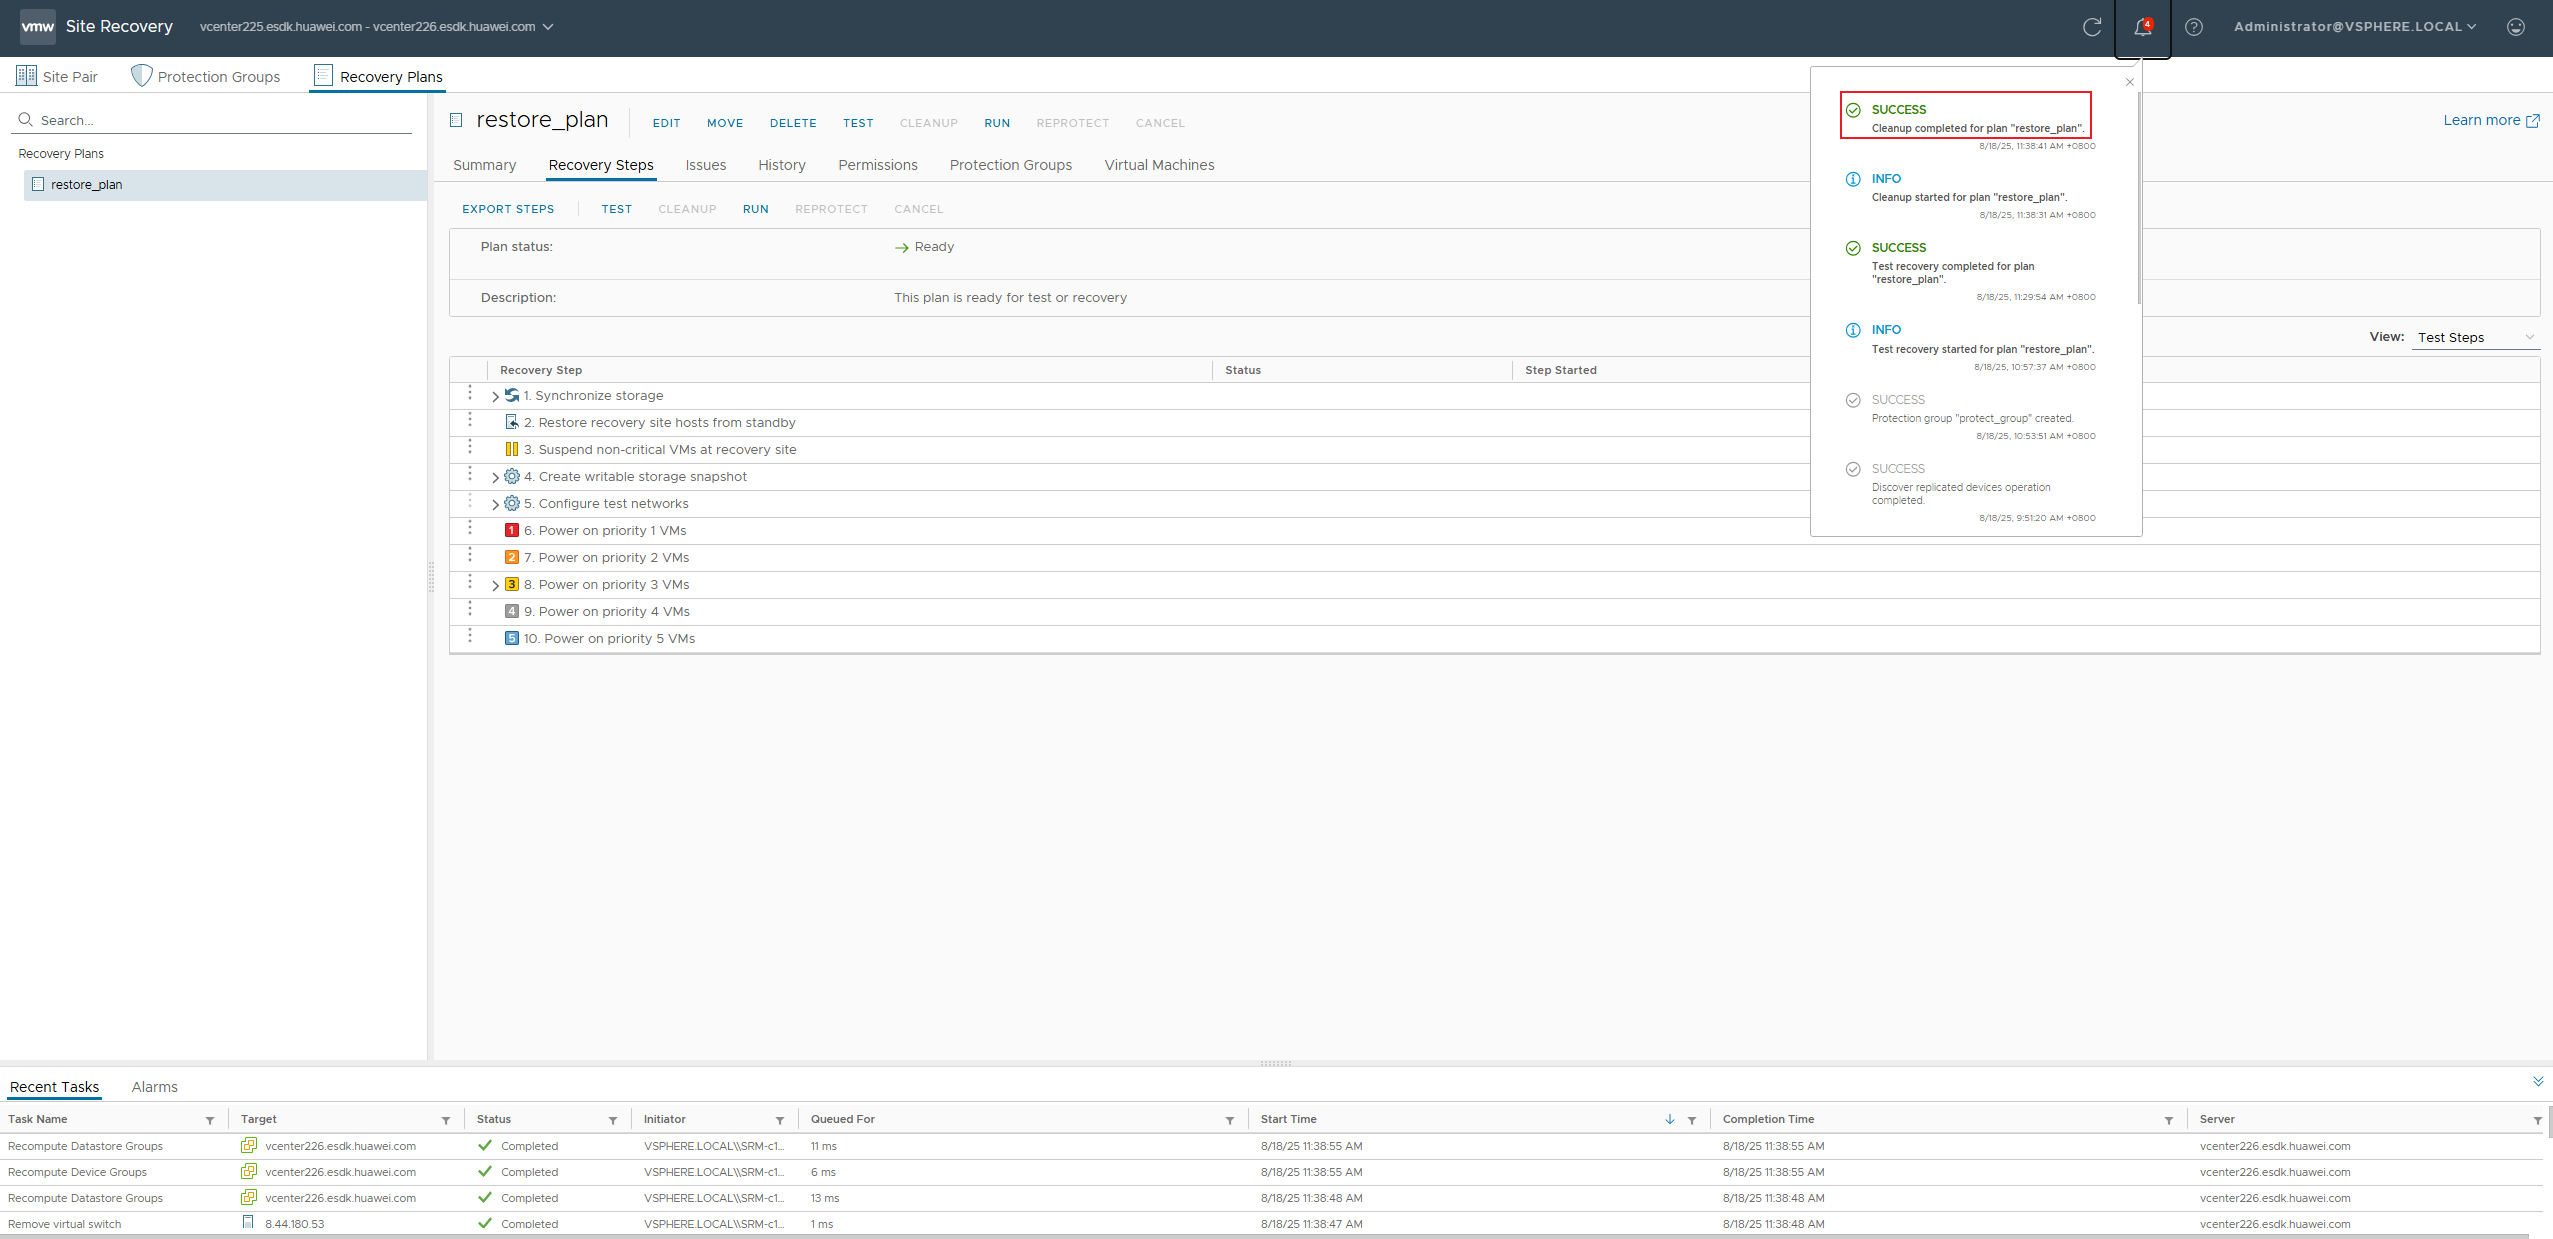
Task: Open actions menu for Power on priority 1 VMs
Action: pos(469,528)
